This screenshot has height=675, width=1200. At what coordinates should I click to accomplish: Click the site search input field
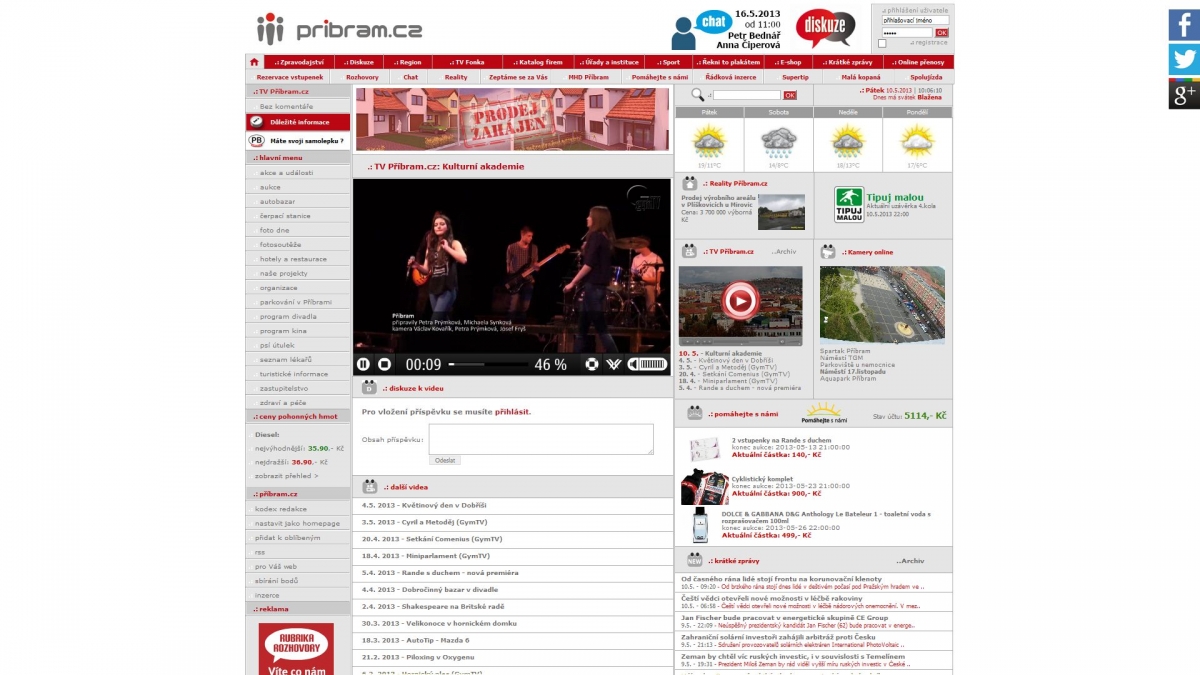747,95
